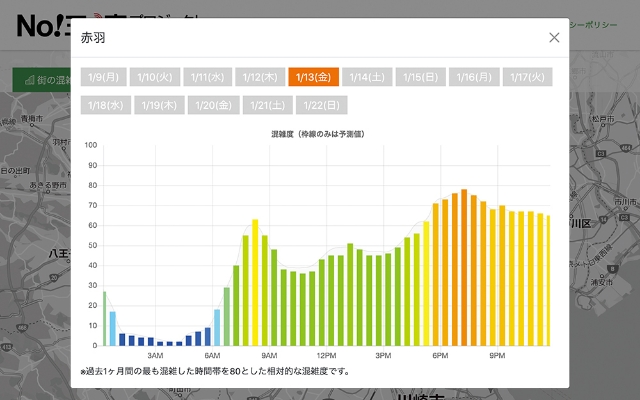This screenshot has width=640, height=400.
Task: Click the tall yellow morning peak bar before 9AM
Action: point(255,282)
